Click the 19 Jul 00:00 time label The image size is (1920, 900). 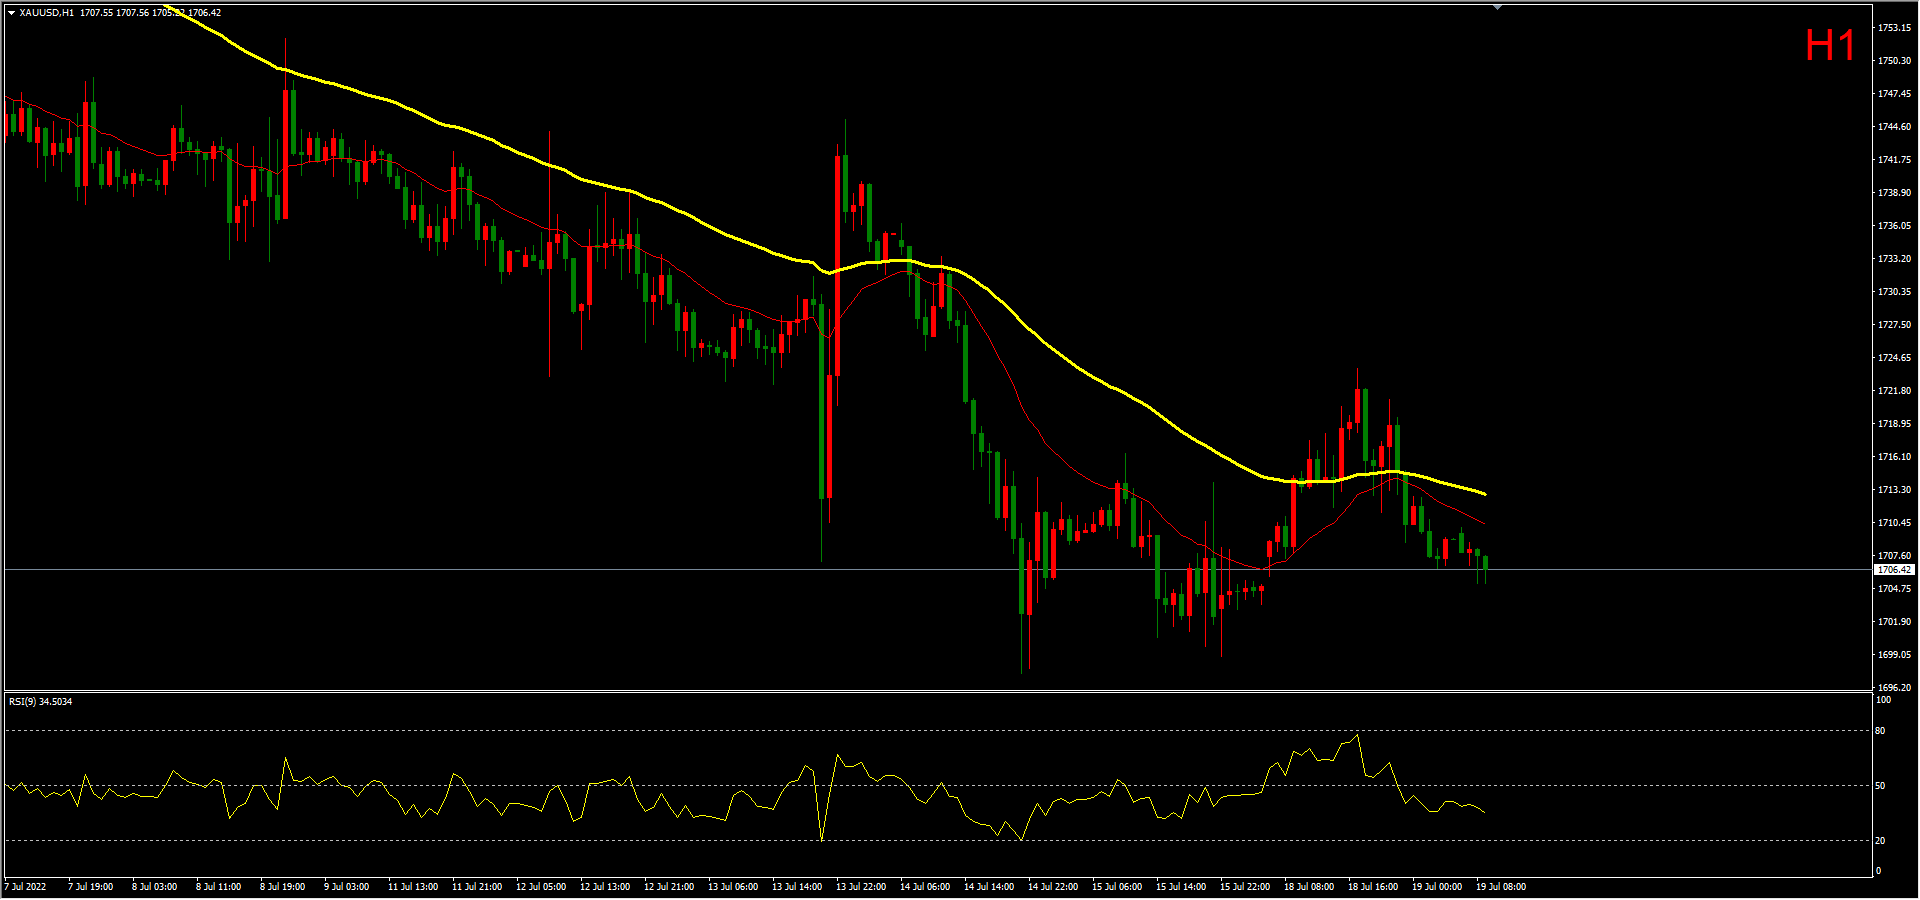(1436, 887)
